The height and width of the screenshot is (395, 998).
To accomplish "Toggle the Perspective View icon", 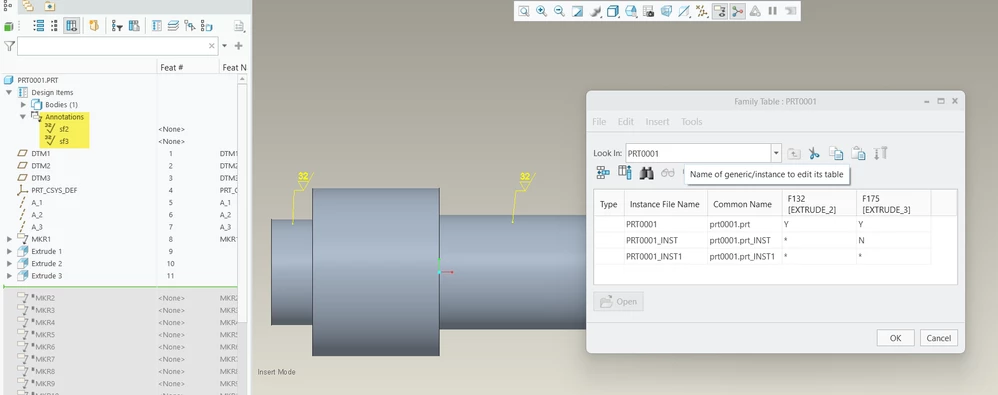I will click(666, 11).
